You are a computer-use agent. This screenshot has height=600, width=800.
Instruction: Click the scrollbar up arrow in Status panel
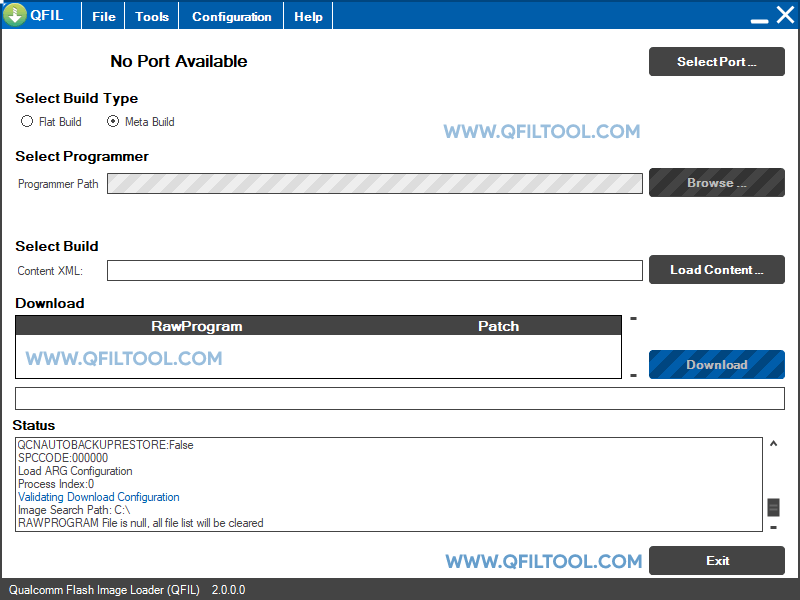tap(771, 443)
